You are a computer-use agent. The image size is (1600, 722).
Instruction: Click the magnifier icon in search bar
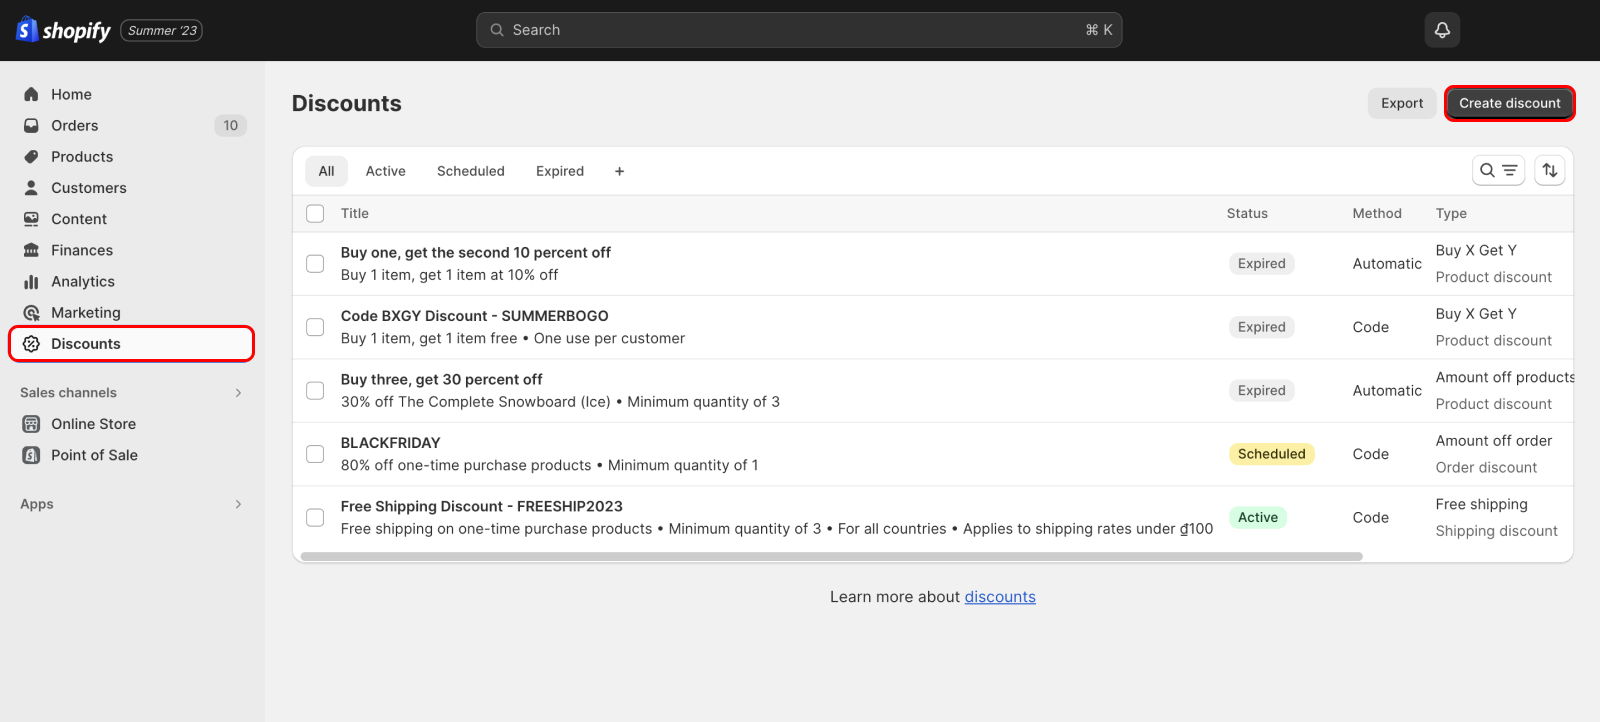(497, 30)
